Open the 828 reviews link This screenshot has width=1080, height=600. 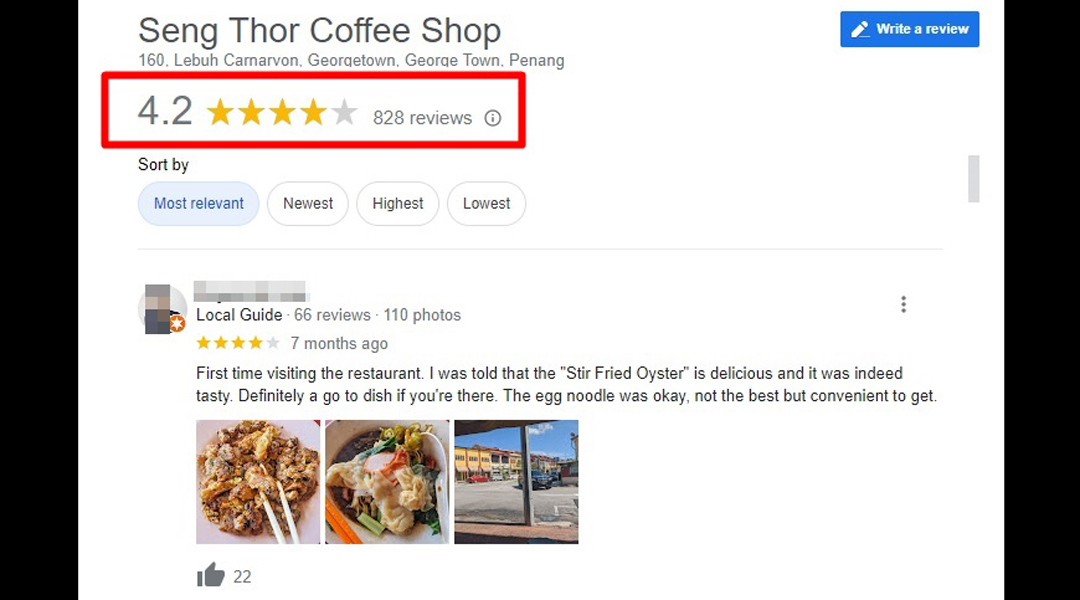click(422, 118)
